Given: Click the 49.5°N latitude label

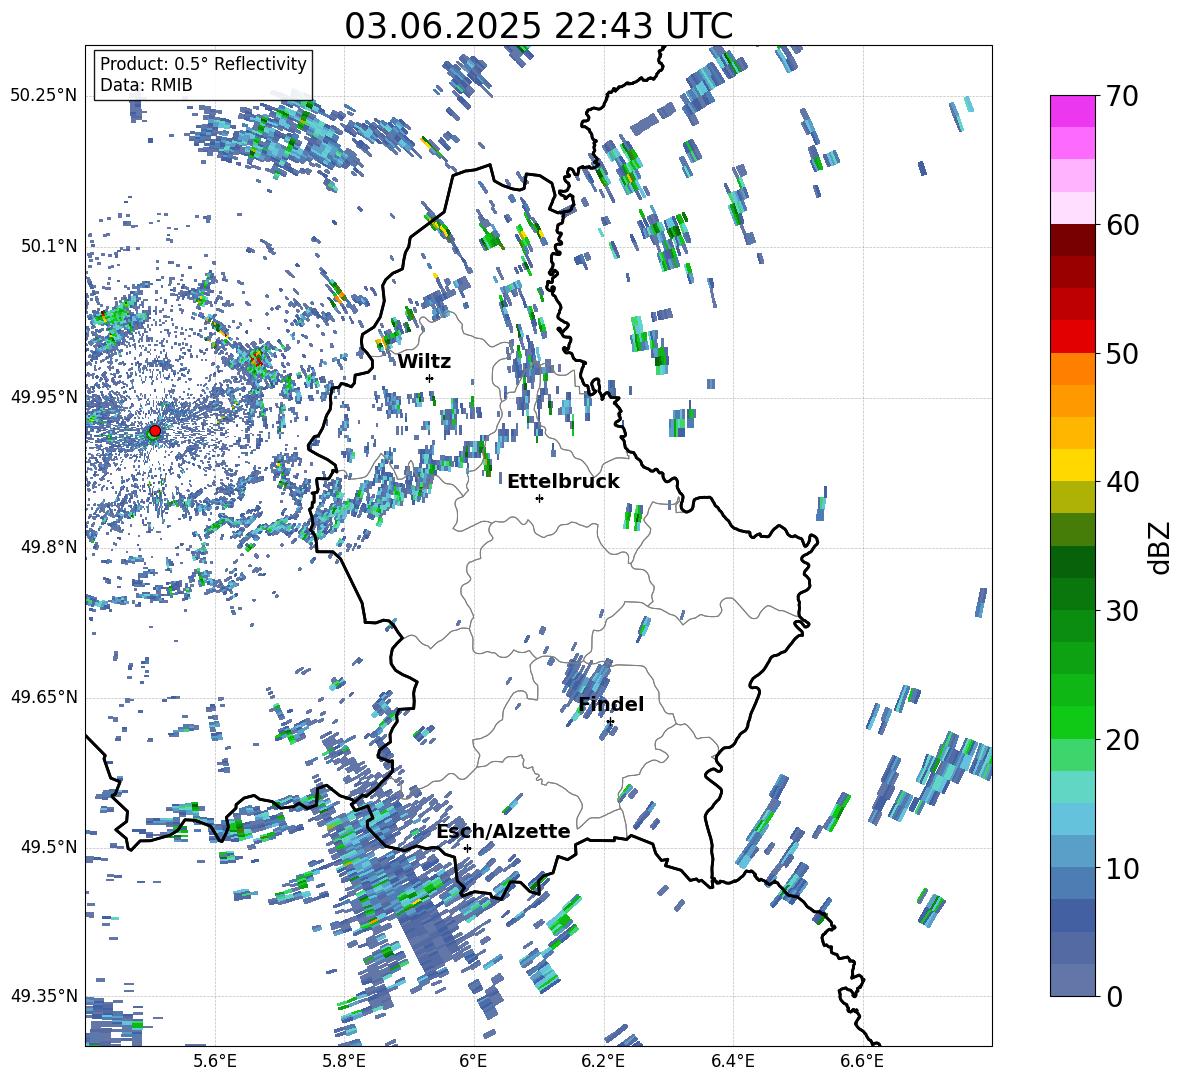Looking at the screenshot, I should click(x=48, y=846).
